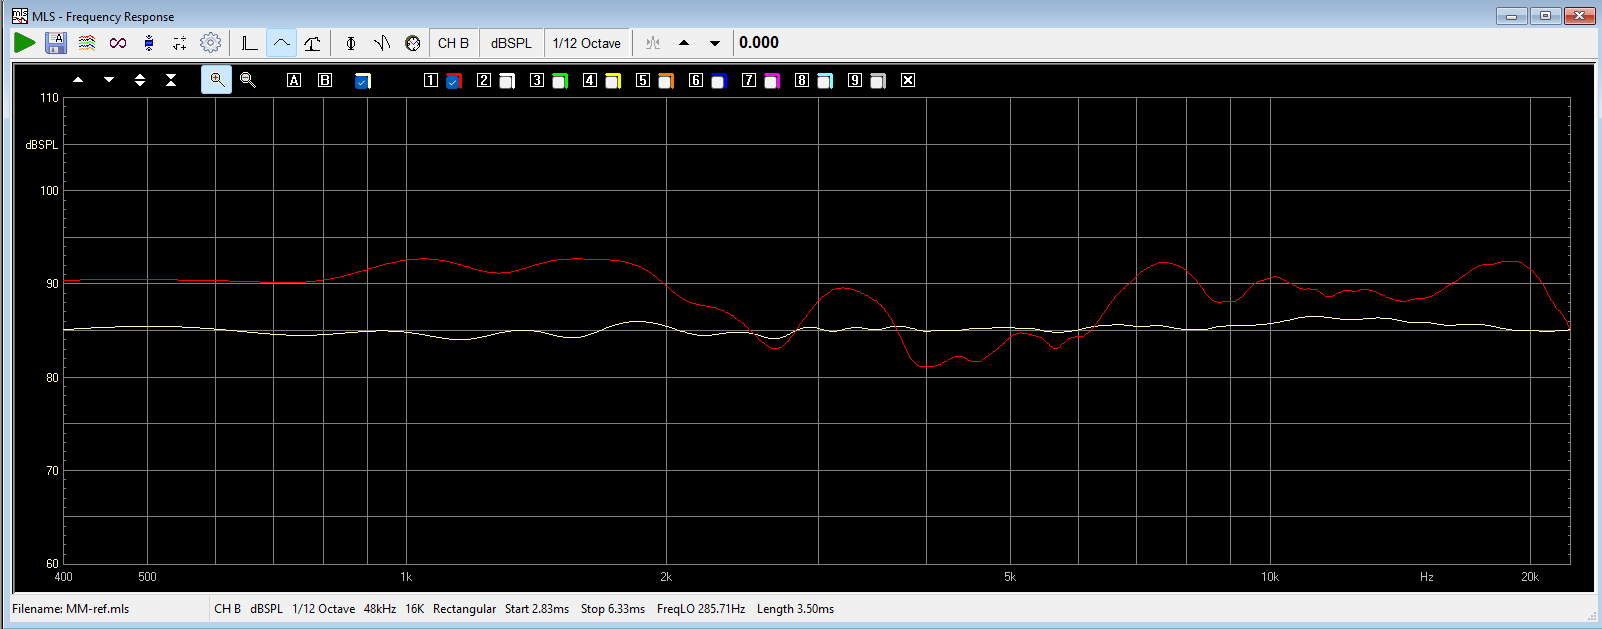Click the diverging up-down arrows graph icon
This screenshot has width=1602, height=629.
tap(140, 80)
